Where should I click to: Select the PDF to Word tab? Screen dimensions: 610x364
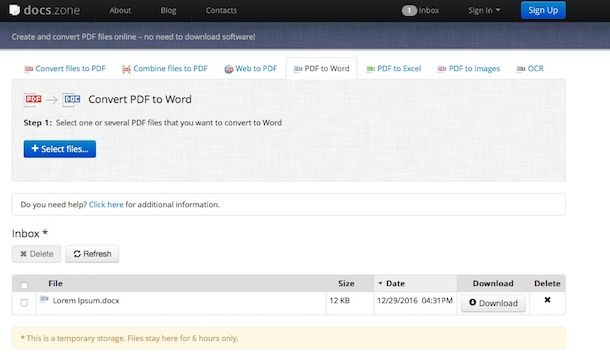(x=321, y=69)
